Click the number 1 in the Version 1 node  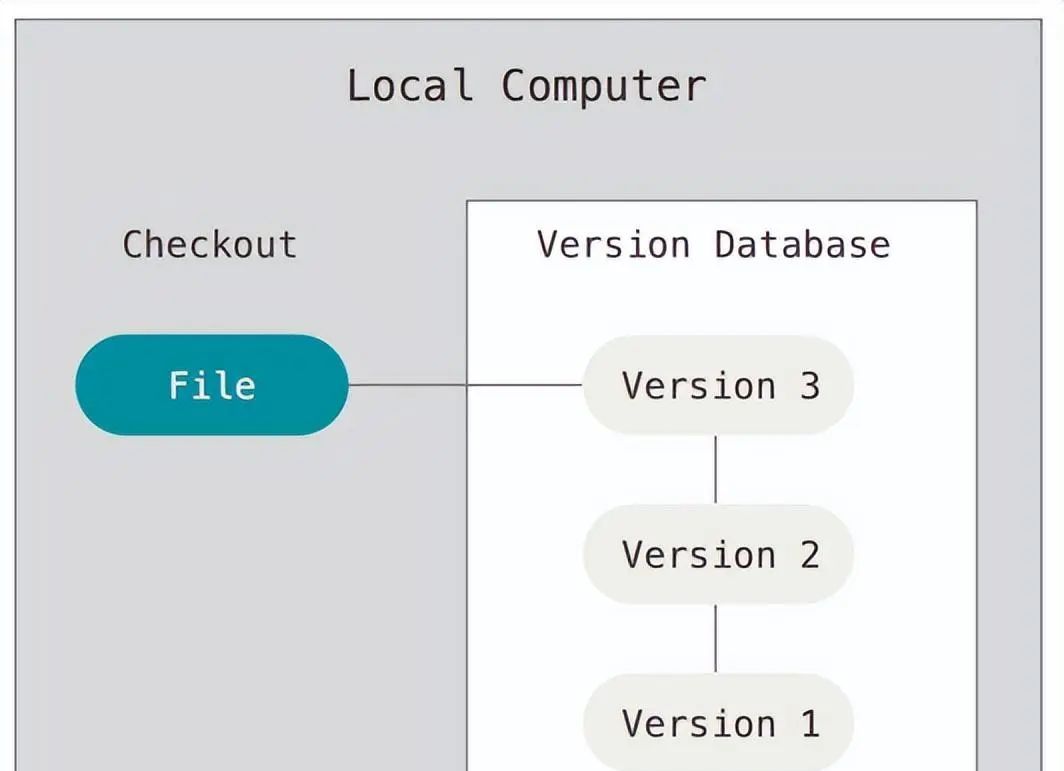pos(810,723)
